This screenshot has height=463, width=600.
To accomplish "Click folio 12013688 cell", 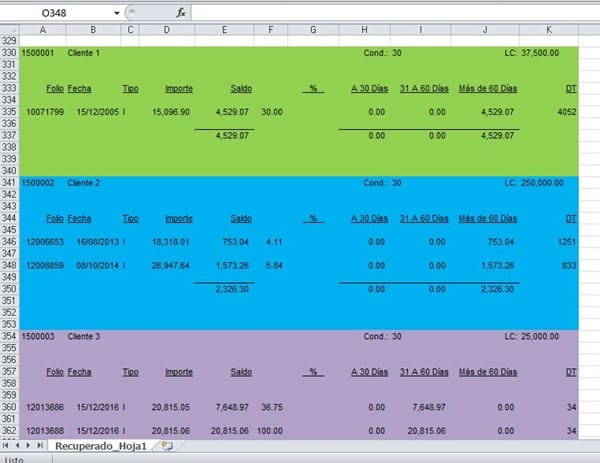I will (x=45, y=431).
